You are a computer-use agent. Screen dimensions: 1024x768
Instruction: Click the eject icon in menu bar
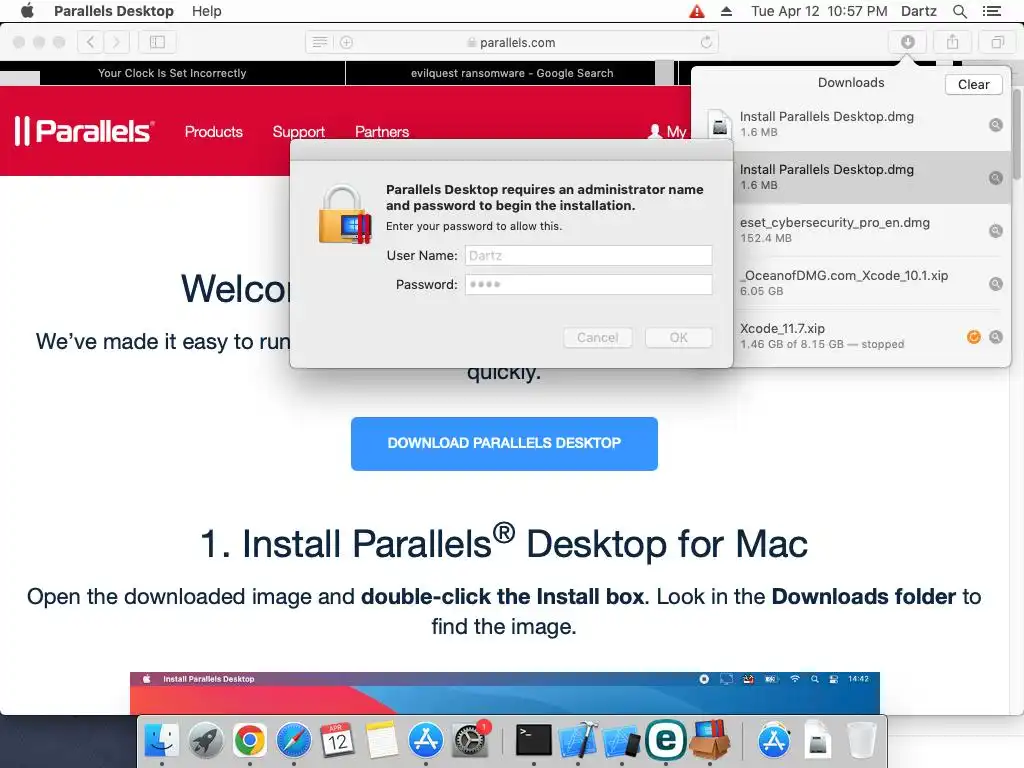(x=726, y=11)
